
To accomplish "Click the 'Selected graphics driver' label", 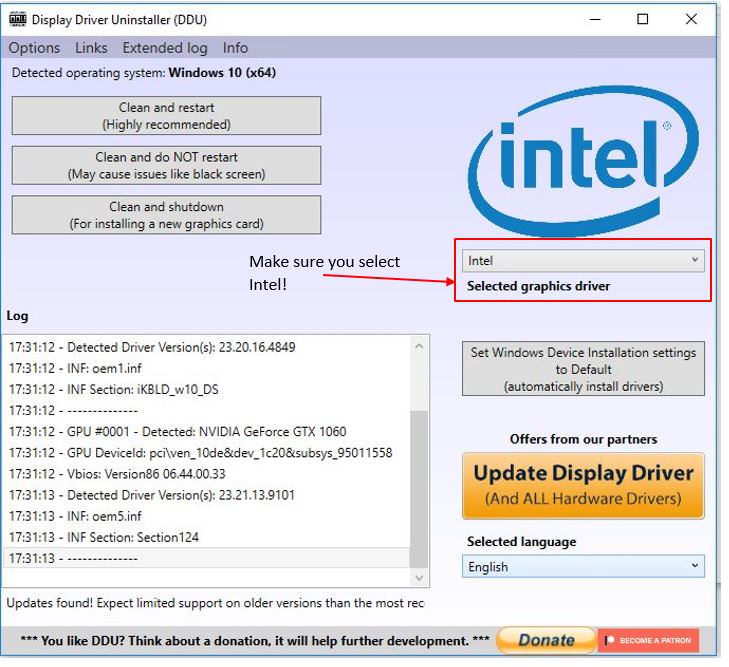I will click(x=538, y=286).
